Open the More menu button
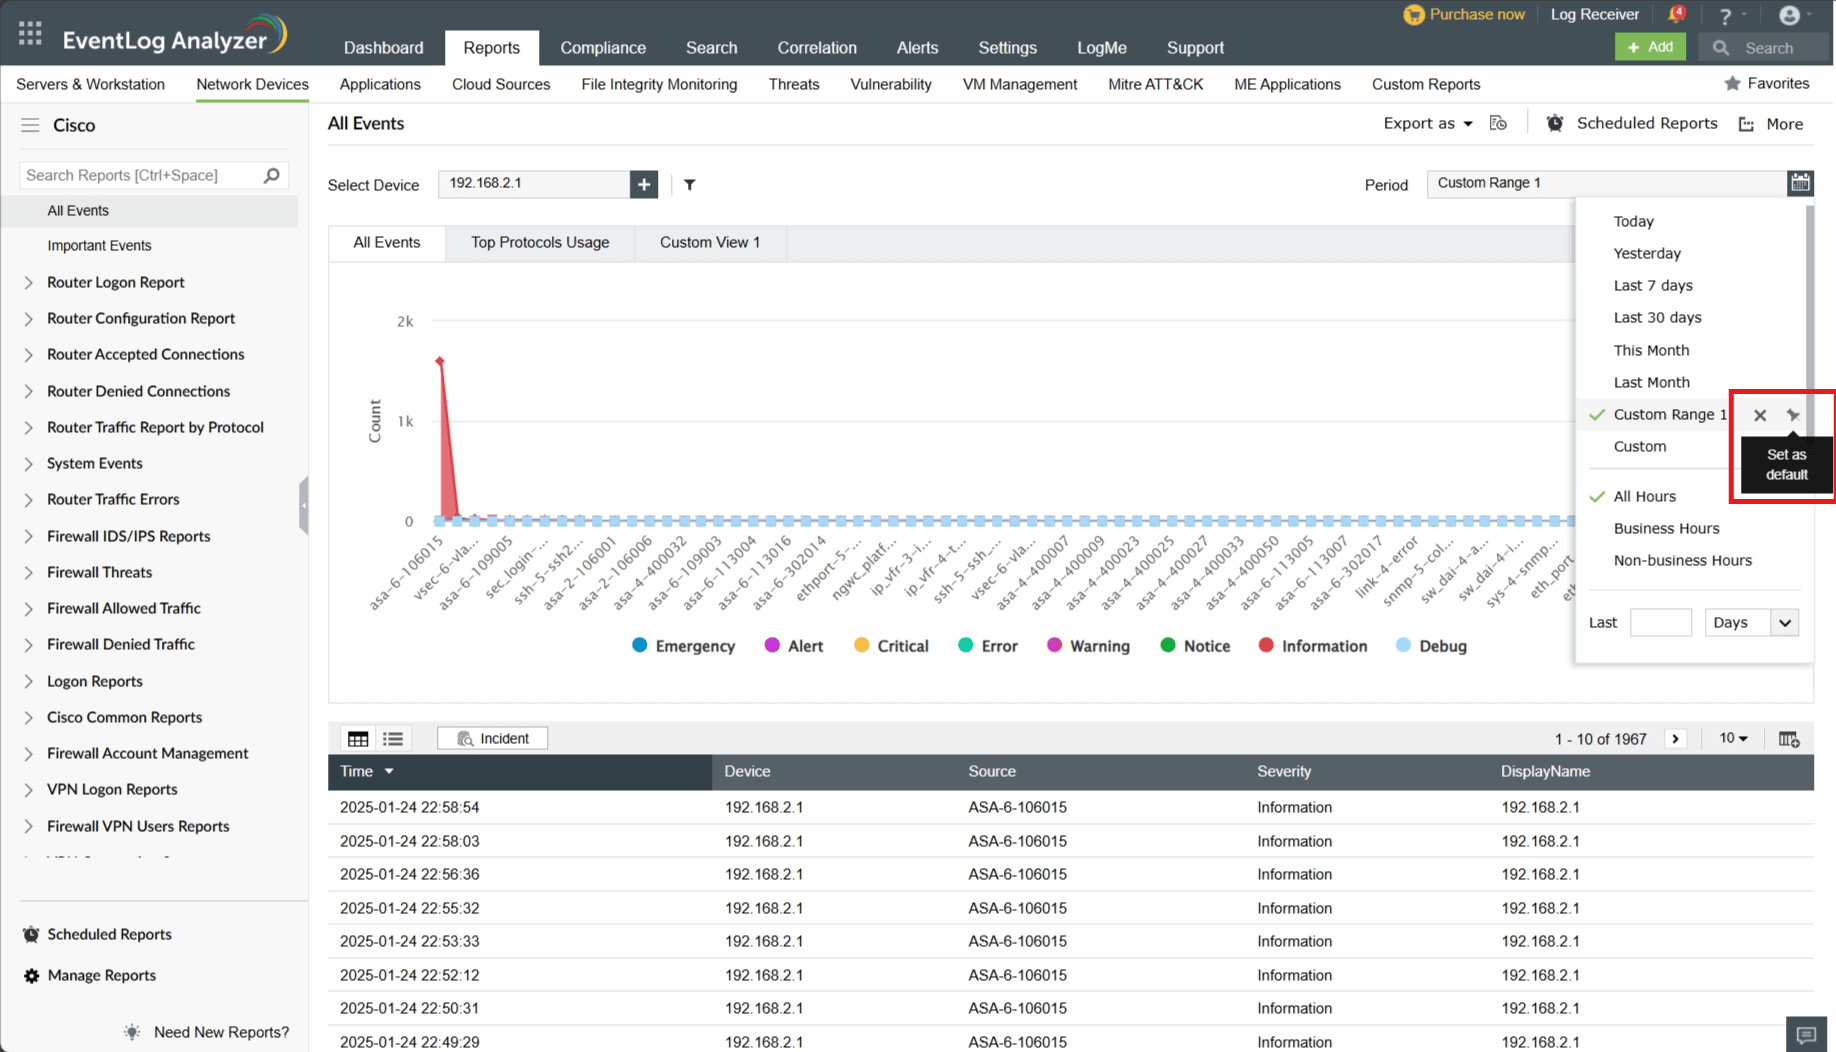Screen dimensions: 1836x1052 click(x=1772, y=124)
